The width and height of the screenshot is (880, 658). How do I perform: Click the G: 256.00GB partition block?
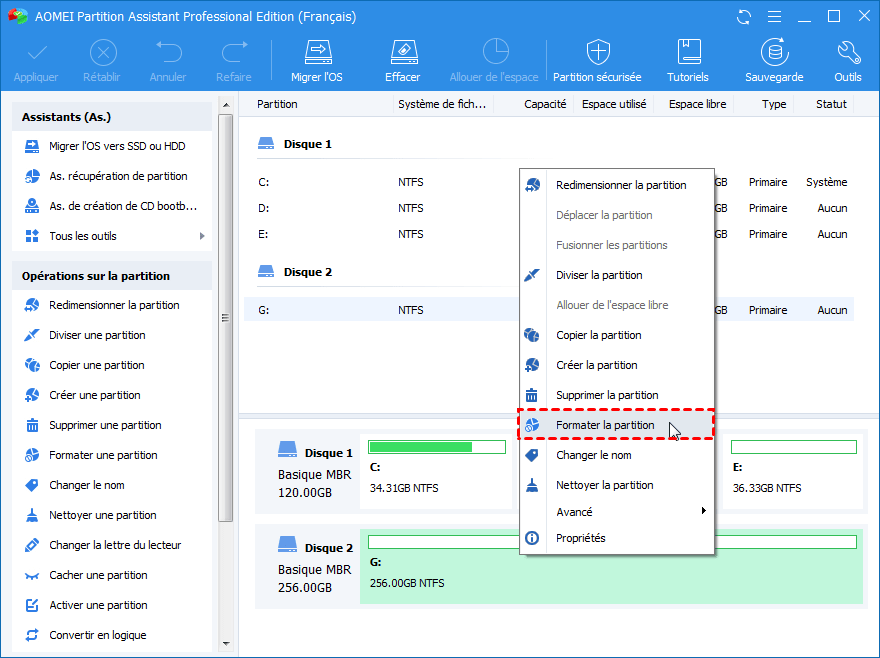click(x=611, y=566)
